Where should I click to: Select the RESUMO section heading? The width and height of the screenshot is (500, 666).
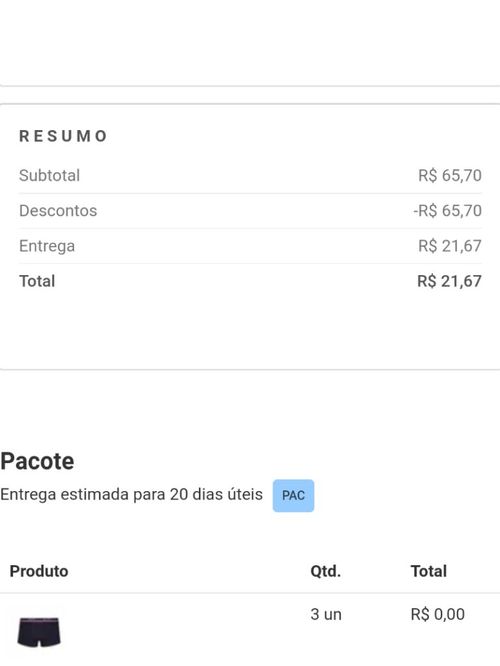pyautogui.click(x=63, y=136)
